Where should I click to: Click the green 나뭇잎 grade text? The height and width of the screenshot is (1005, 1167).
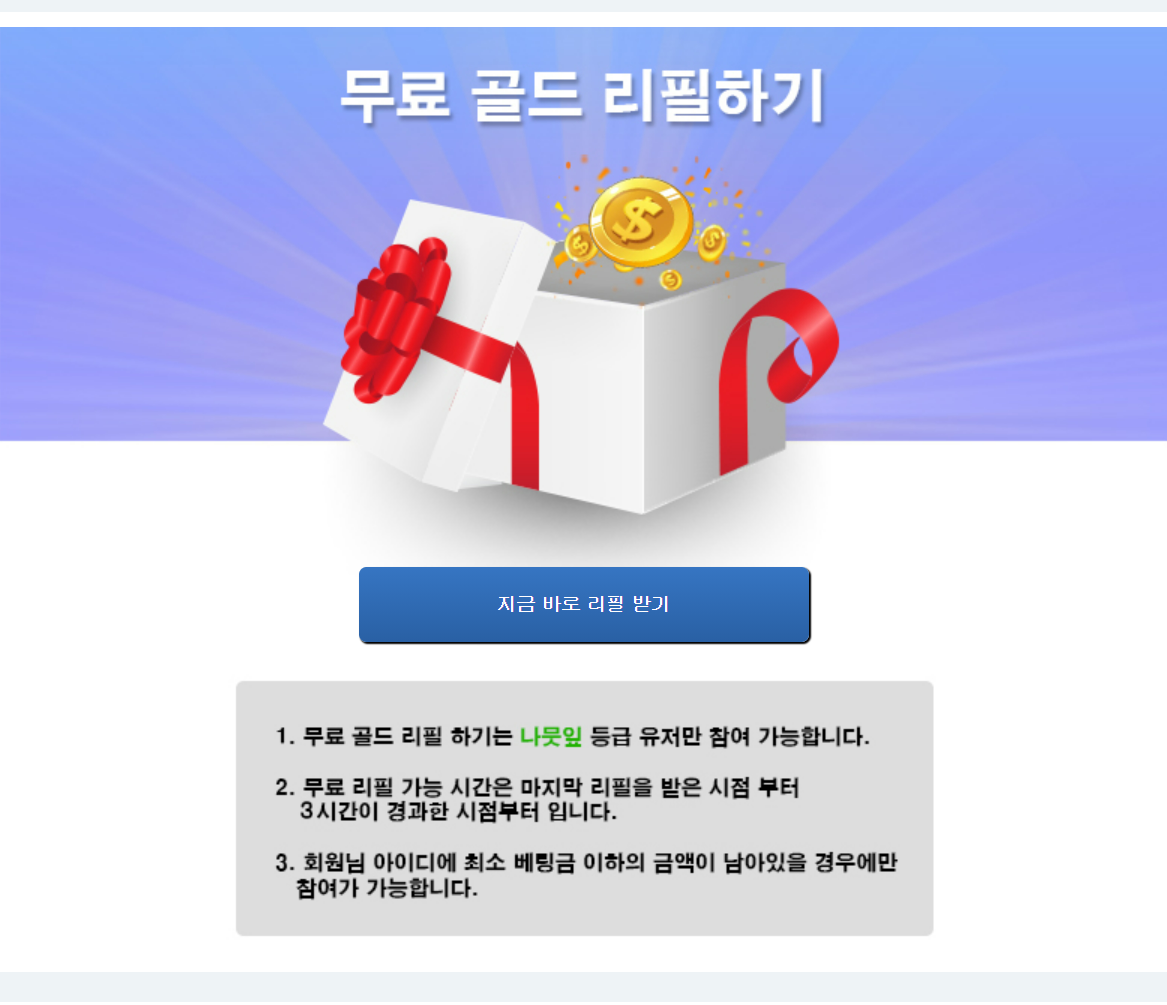coord(551,737)
